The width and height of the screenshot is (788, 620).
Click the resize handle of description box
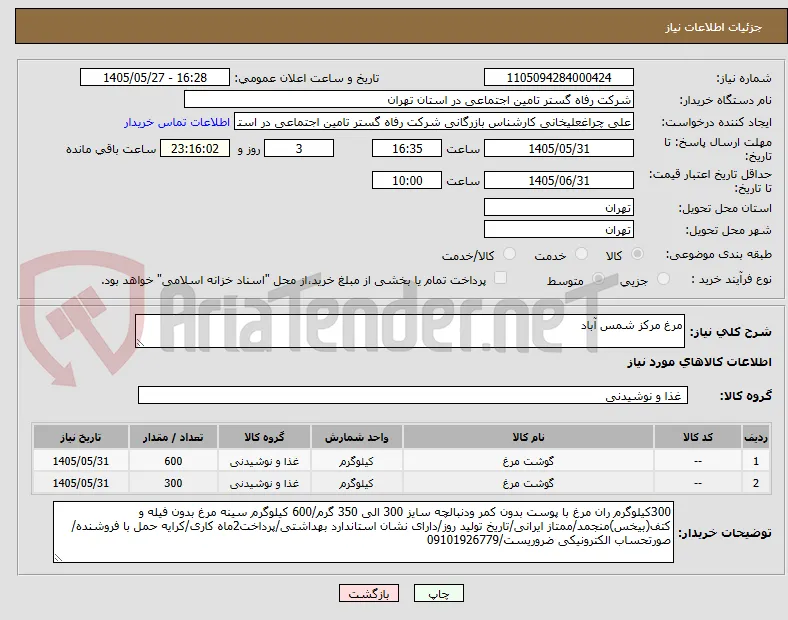point(140,342)
